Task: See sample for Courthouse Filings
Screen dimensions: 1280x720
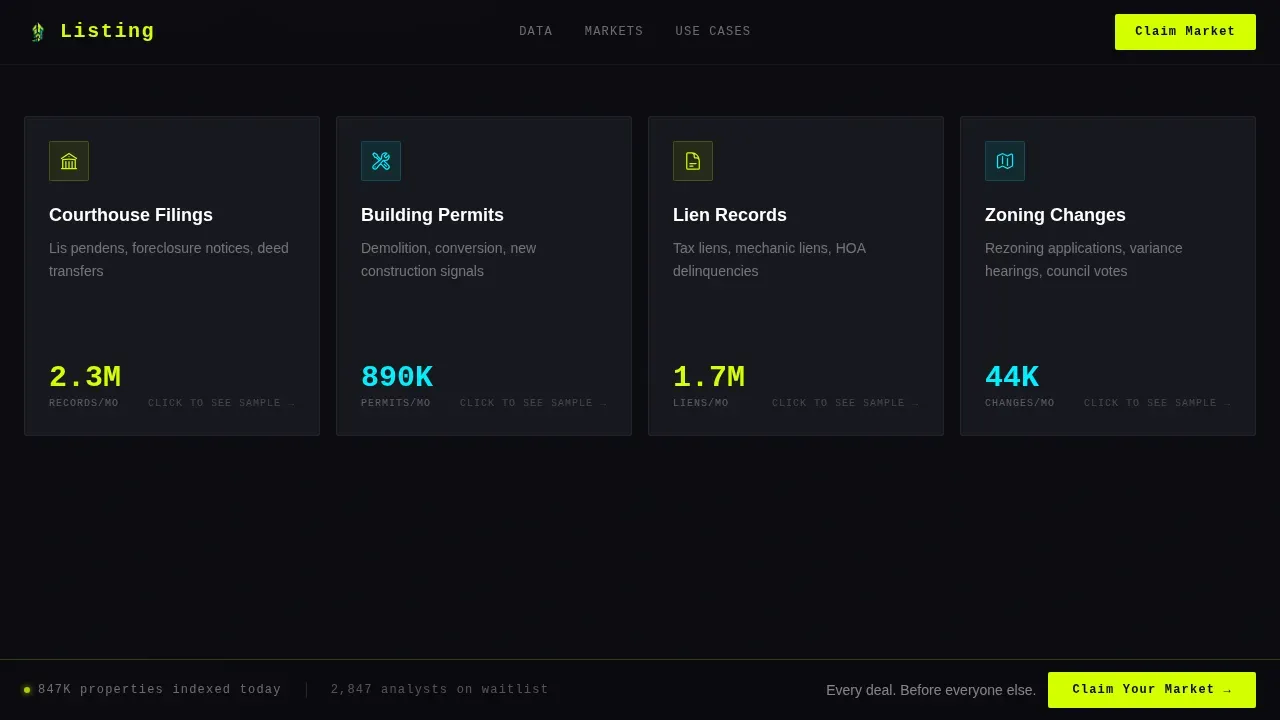Action: [x=222, y=404]
